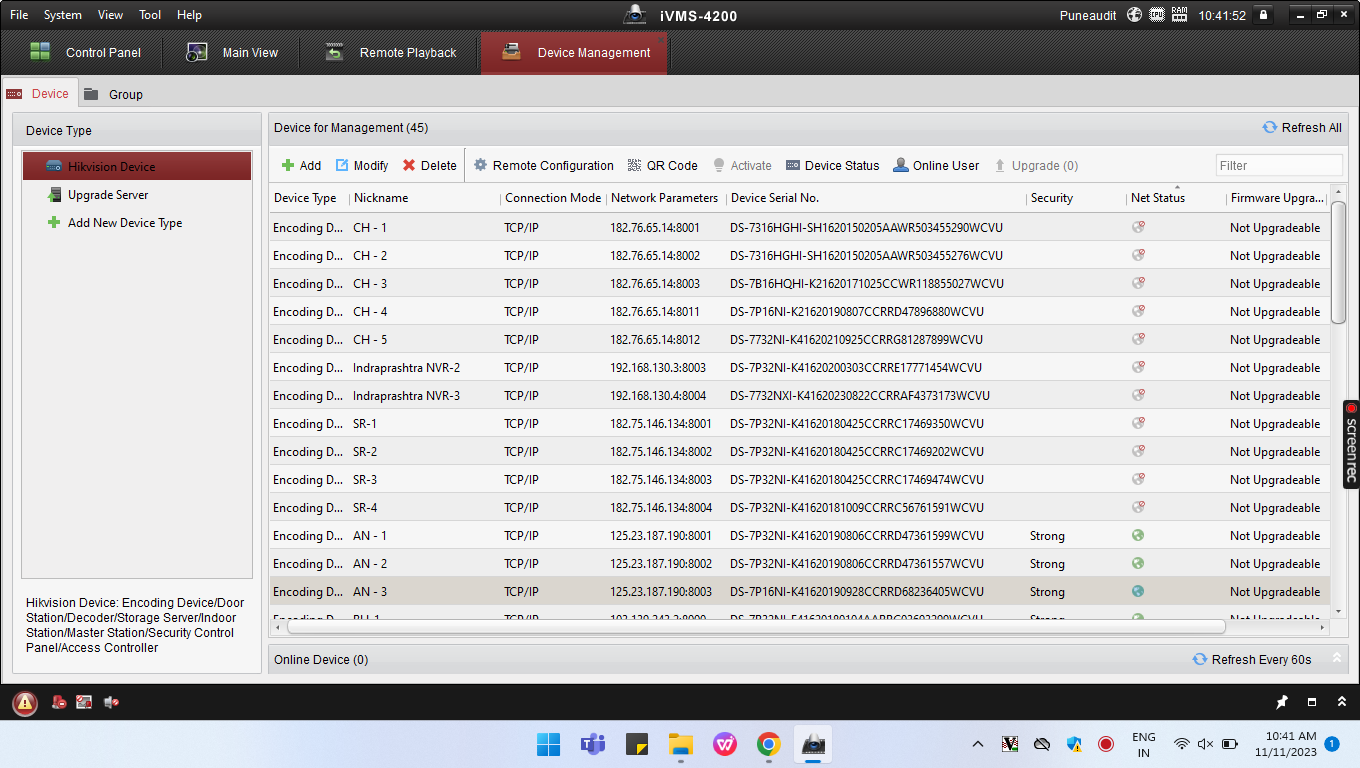Check the CPU usage icon
Image resolution: width=1360 pixels, height=768 pixels.
coord(1157,15)
